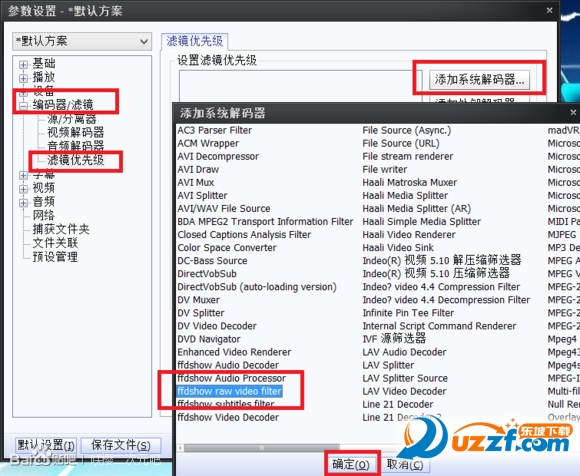
Task: Select File Source (URL)
Action: 401,143
